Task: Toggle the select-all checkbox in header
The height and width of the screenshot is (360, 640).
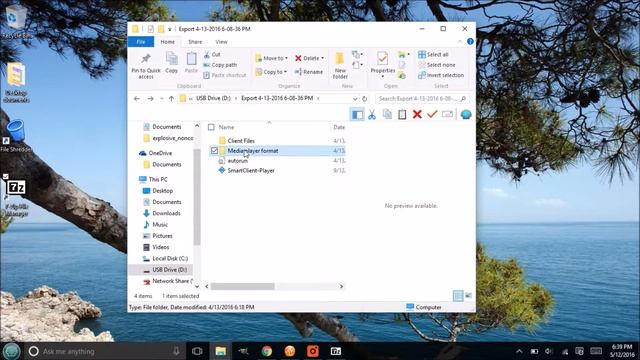Action: [x=211, y=127]
